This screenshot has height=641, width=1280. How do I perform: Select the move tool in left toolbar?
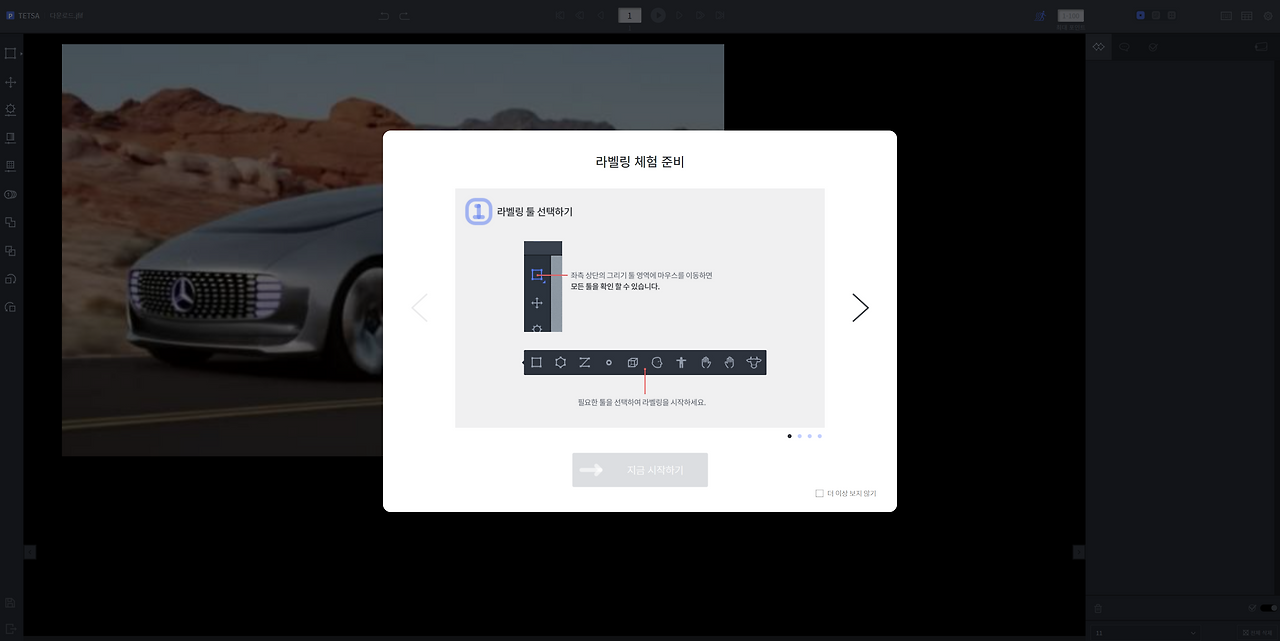pyautogui.click(x=11, y=82)
